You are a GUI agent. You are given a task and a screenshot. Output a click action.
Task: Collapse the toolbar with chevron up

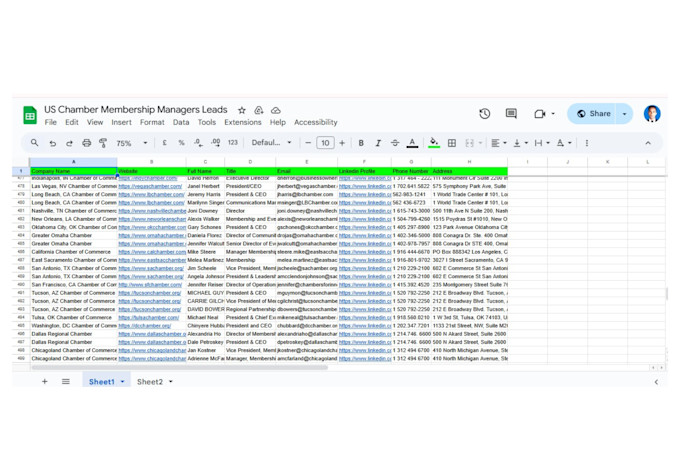(x=648, y=143)
